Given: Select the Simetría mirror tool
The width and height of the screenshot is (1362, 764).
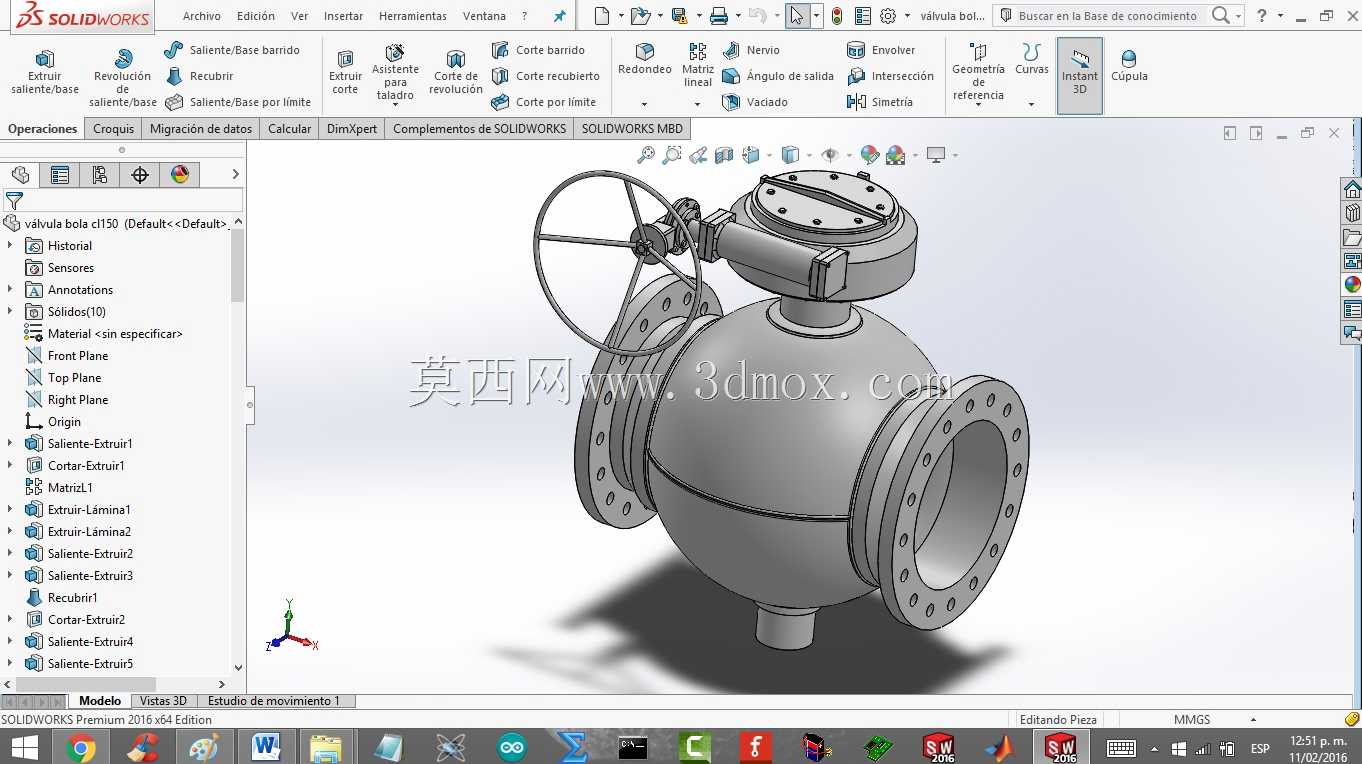Looking at the screenshot, I should [880, 102].
